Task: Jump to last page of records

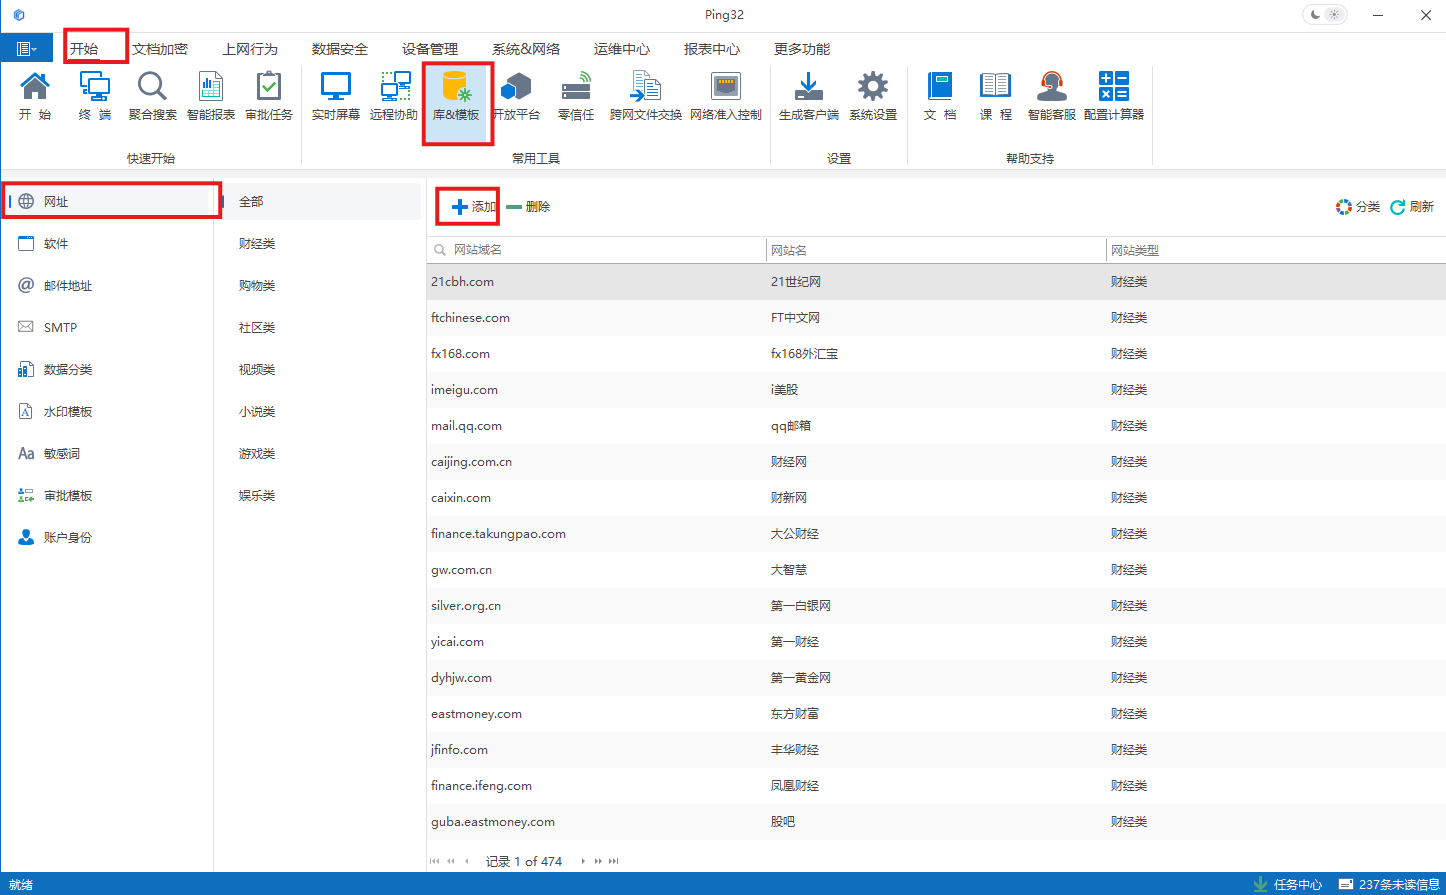Action: [613, 861]
